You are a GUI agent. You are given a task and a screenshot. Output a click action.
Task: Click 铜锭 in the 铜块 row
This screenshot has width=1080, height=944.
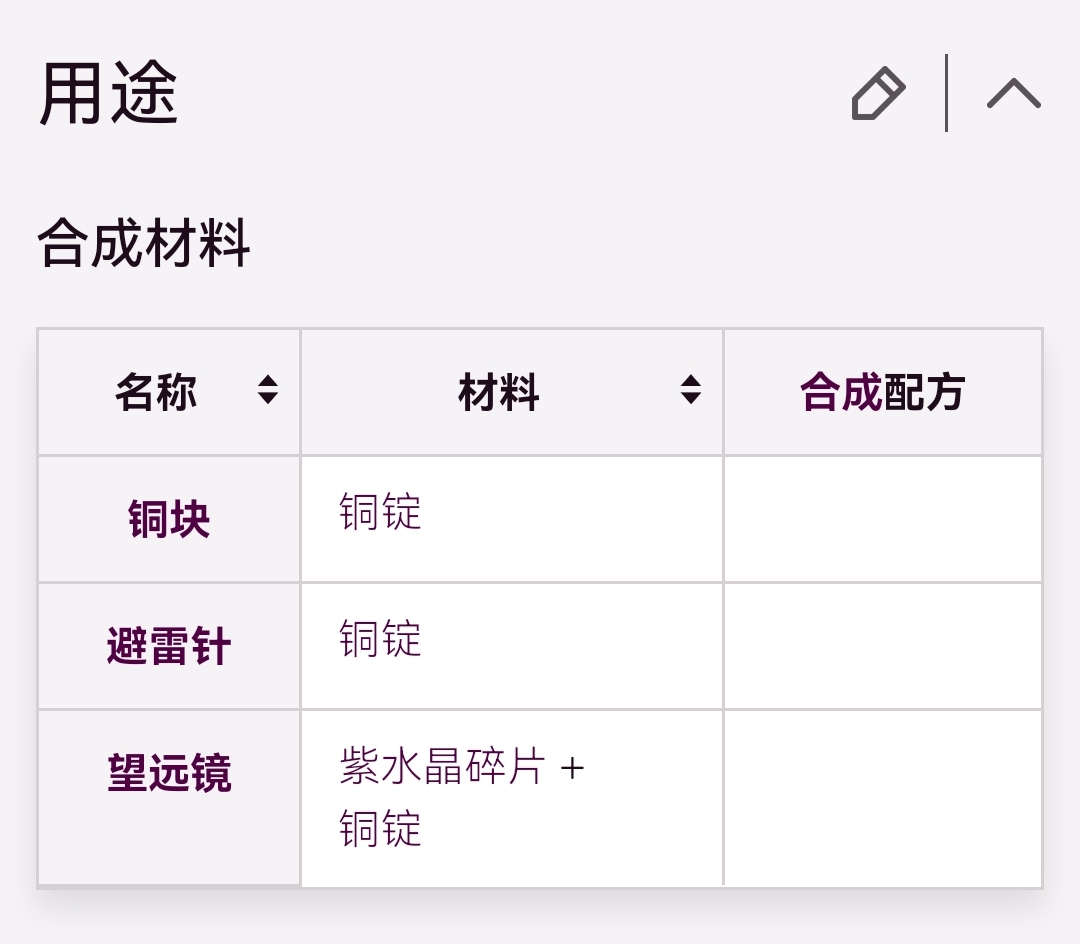(x=380, y=512)
